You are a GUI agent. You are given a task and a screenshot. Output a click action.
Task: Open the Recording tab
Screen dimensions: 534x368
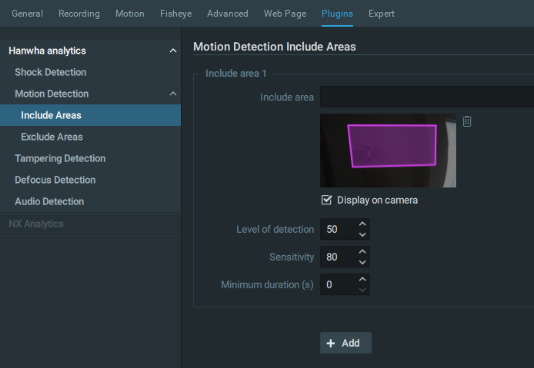coord(79,14)
